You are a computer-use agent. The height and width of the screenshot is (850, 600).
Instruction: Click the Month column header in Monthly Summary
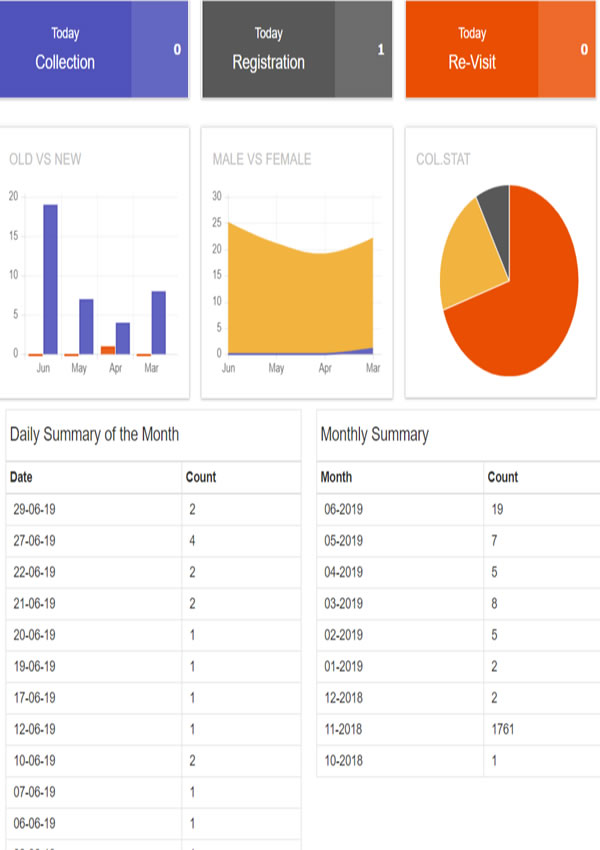pos(336,477)
